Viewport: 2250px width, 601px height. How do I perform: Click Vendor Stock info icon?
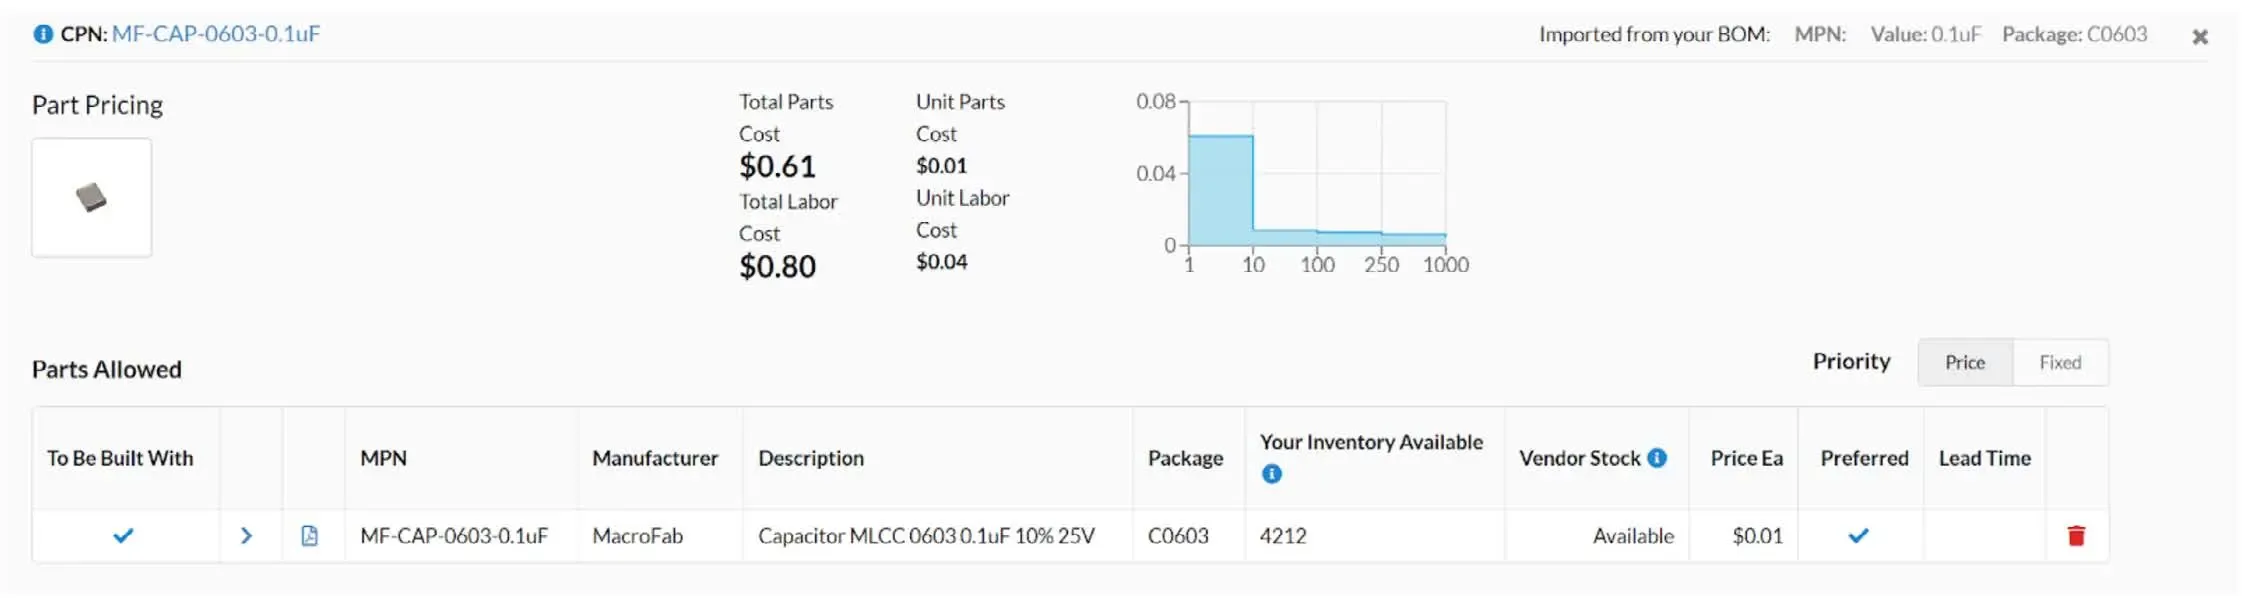point(1657,458)
